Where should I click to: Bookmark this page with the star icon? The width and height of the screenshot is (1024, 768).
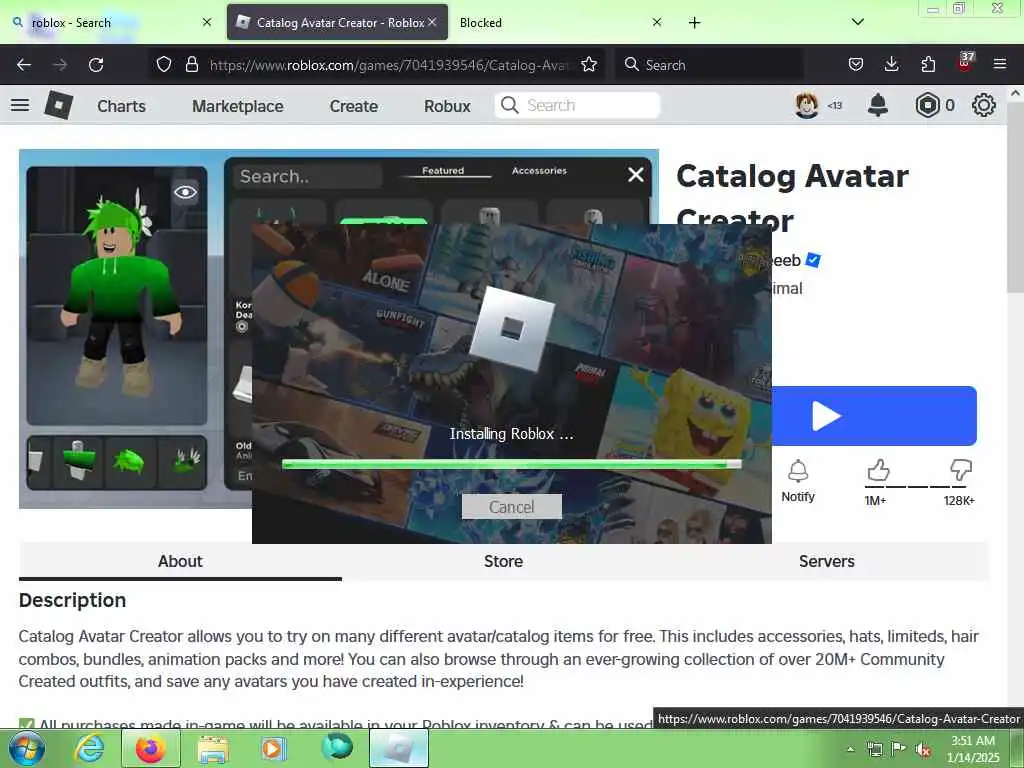tap(589, 65)
